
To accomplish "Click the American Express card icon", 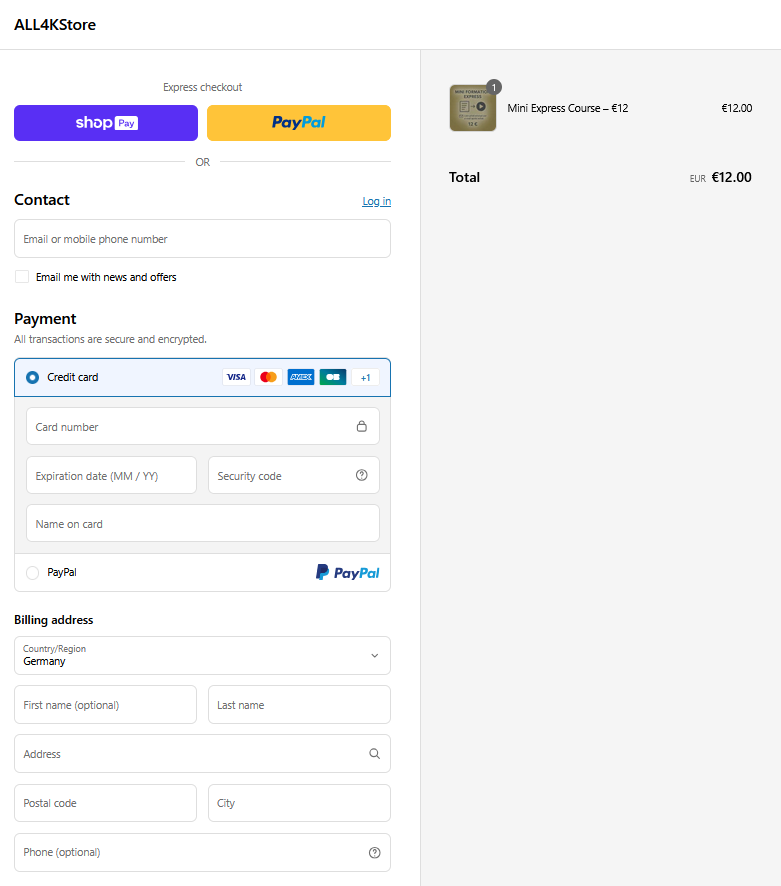I will pyautogui.click(x=301, y=377).
